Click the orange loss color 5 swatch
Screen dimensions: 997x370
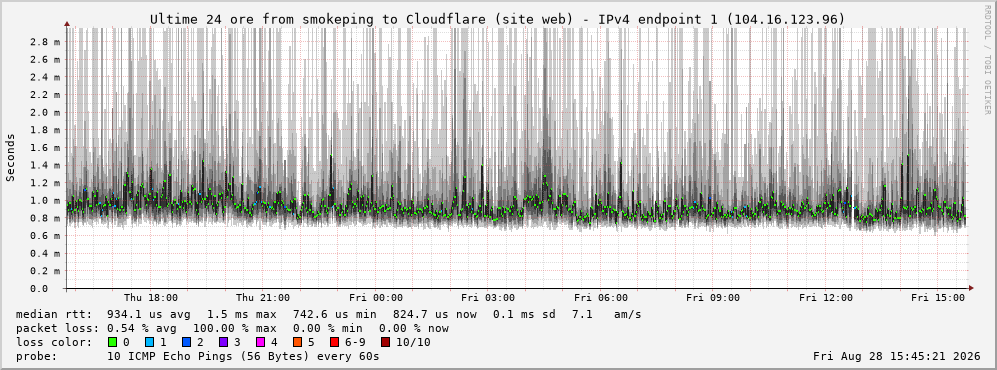point(297,342)
